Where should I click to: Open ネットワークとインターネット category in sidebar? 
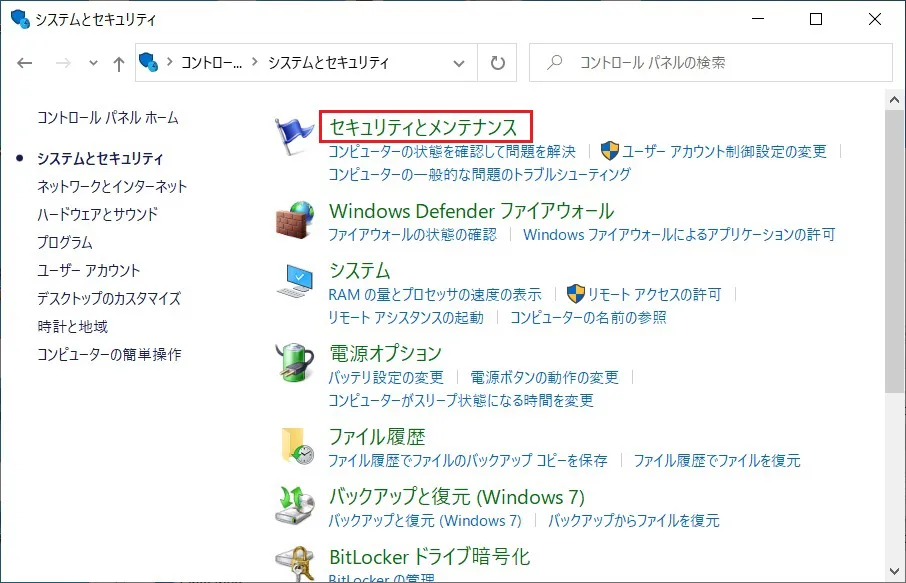pos(112,187)
